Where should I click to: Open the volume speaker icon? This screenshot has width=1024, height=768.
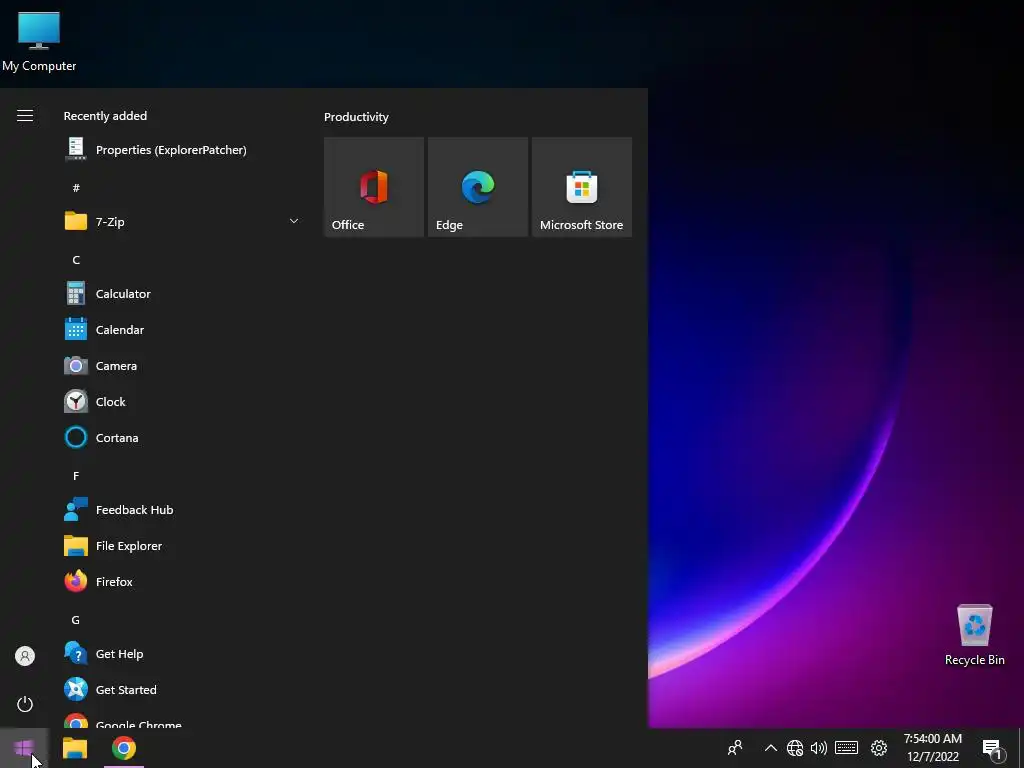[x=818, y=748]
